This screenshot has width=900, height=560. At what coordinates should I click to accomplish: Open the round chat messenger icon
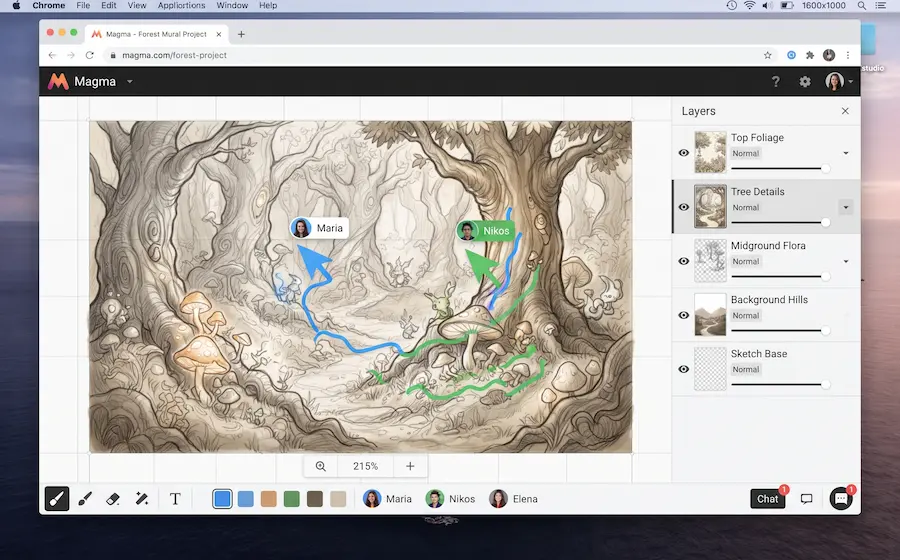point(841,499)
